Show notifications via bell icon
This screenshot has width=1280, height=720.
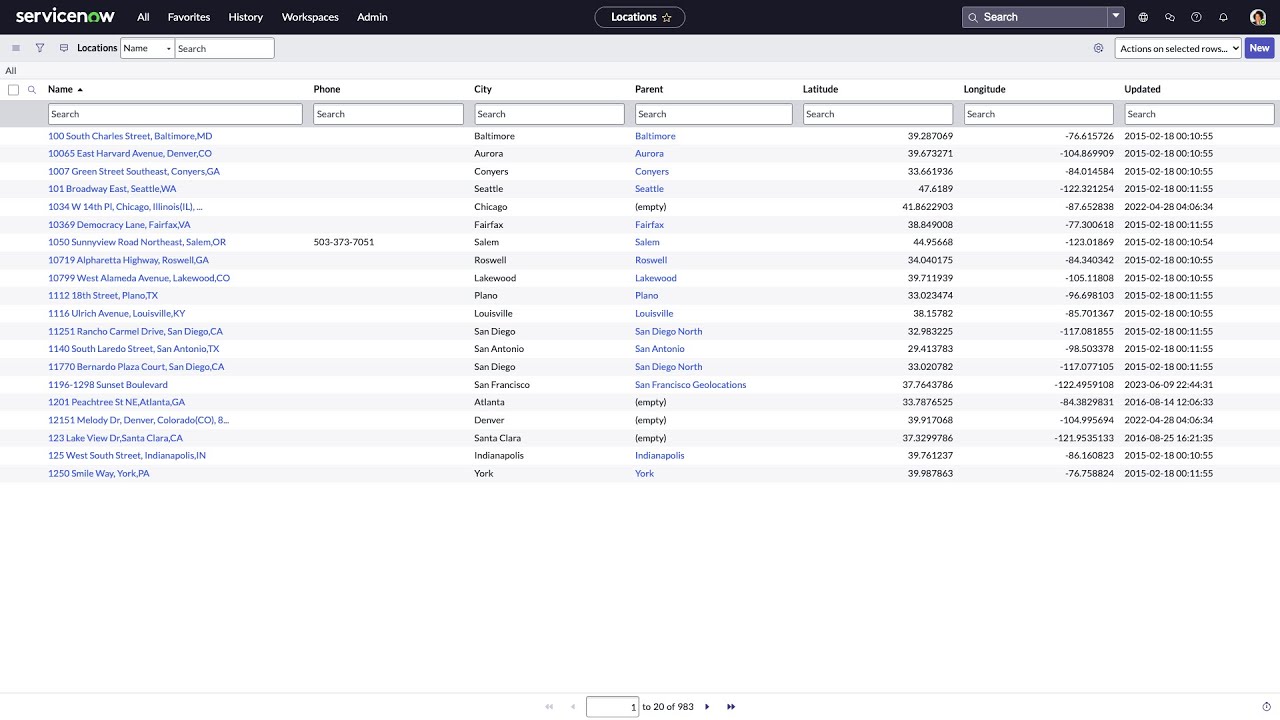(1223, 17)
